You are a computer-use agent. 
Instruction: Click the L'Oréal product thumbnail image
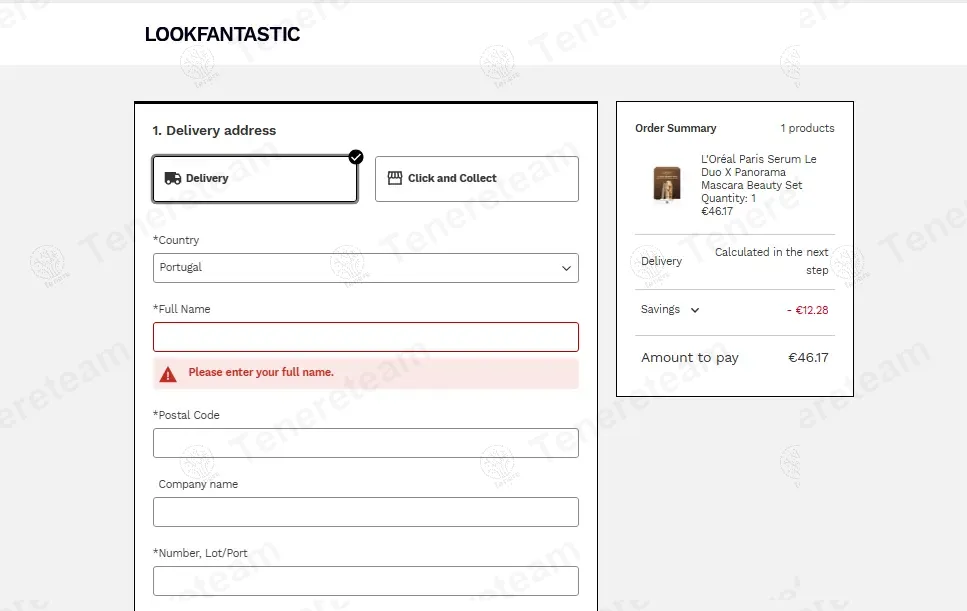[667, 184]
